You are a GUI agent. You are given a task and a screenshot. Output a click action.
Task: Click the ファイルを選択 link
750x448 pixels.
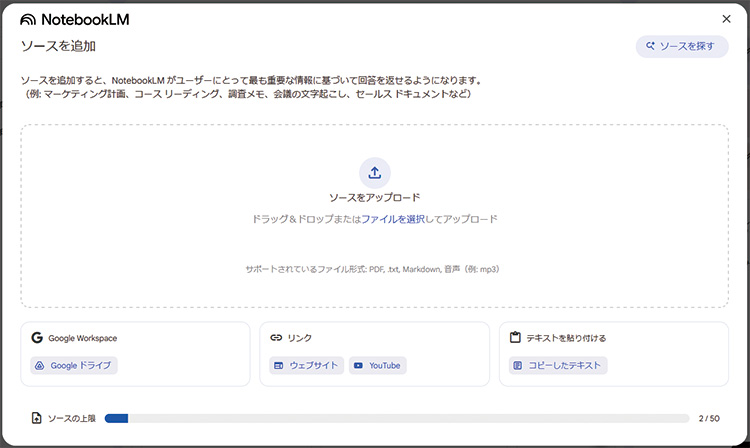394,219
